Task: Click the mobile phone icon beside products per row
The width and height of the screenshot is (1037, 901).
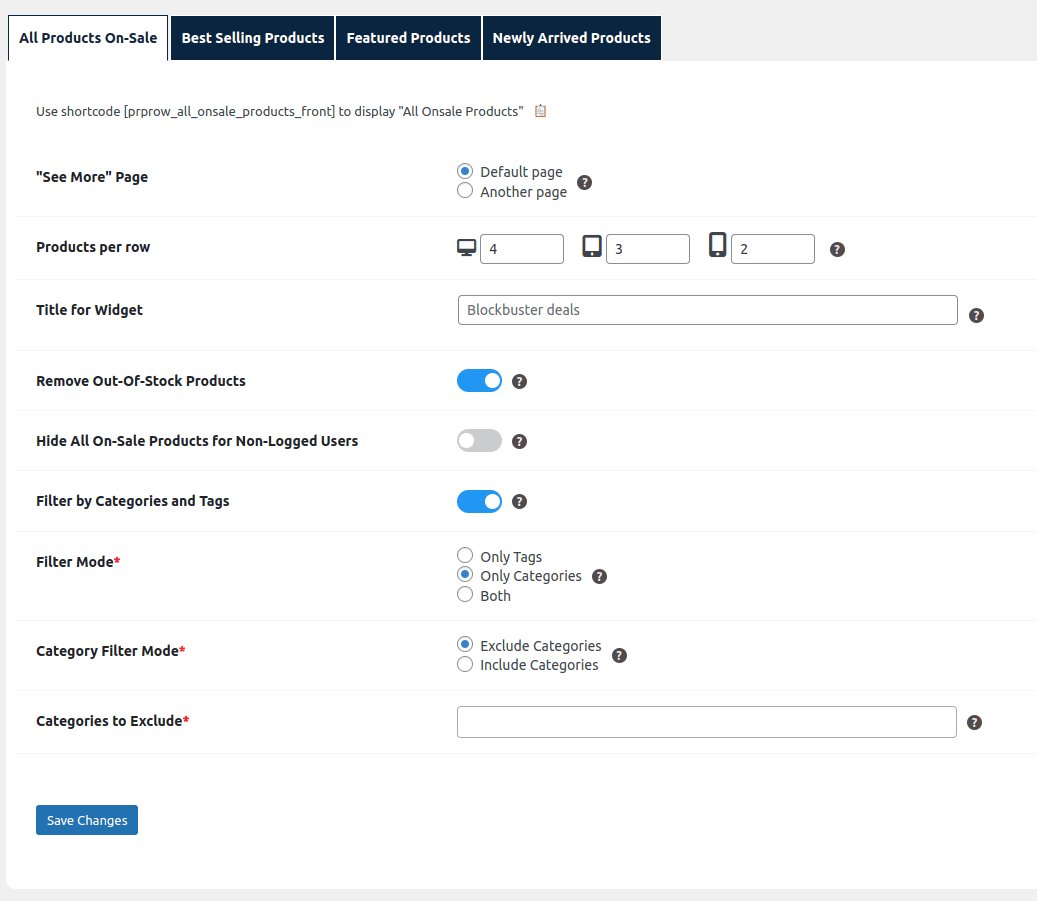Action: coord(717,248)
